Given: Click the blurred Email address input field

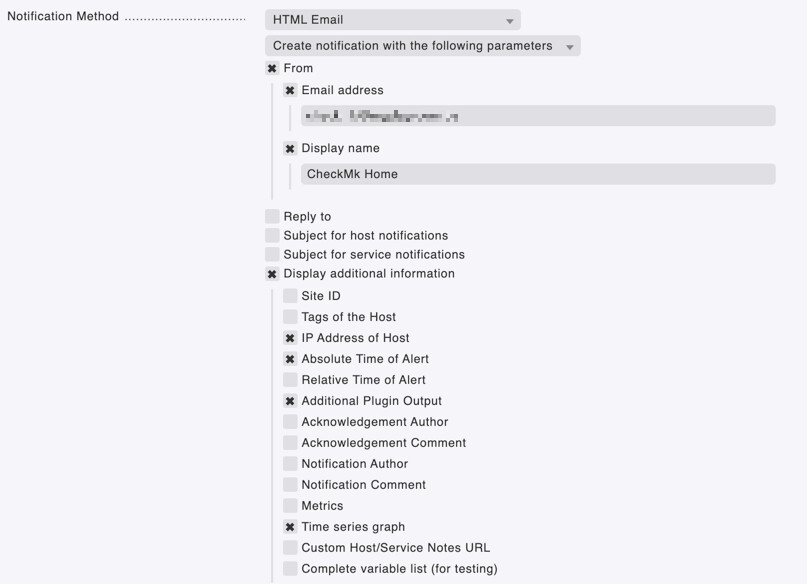Looking at the screenshot, I should click(x=537, y=115).
